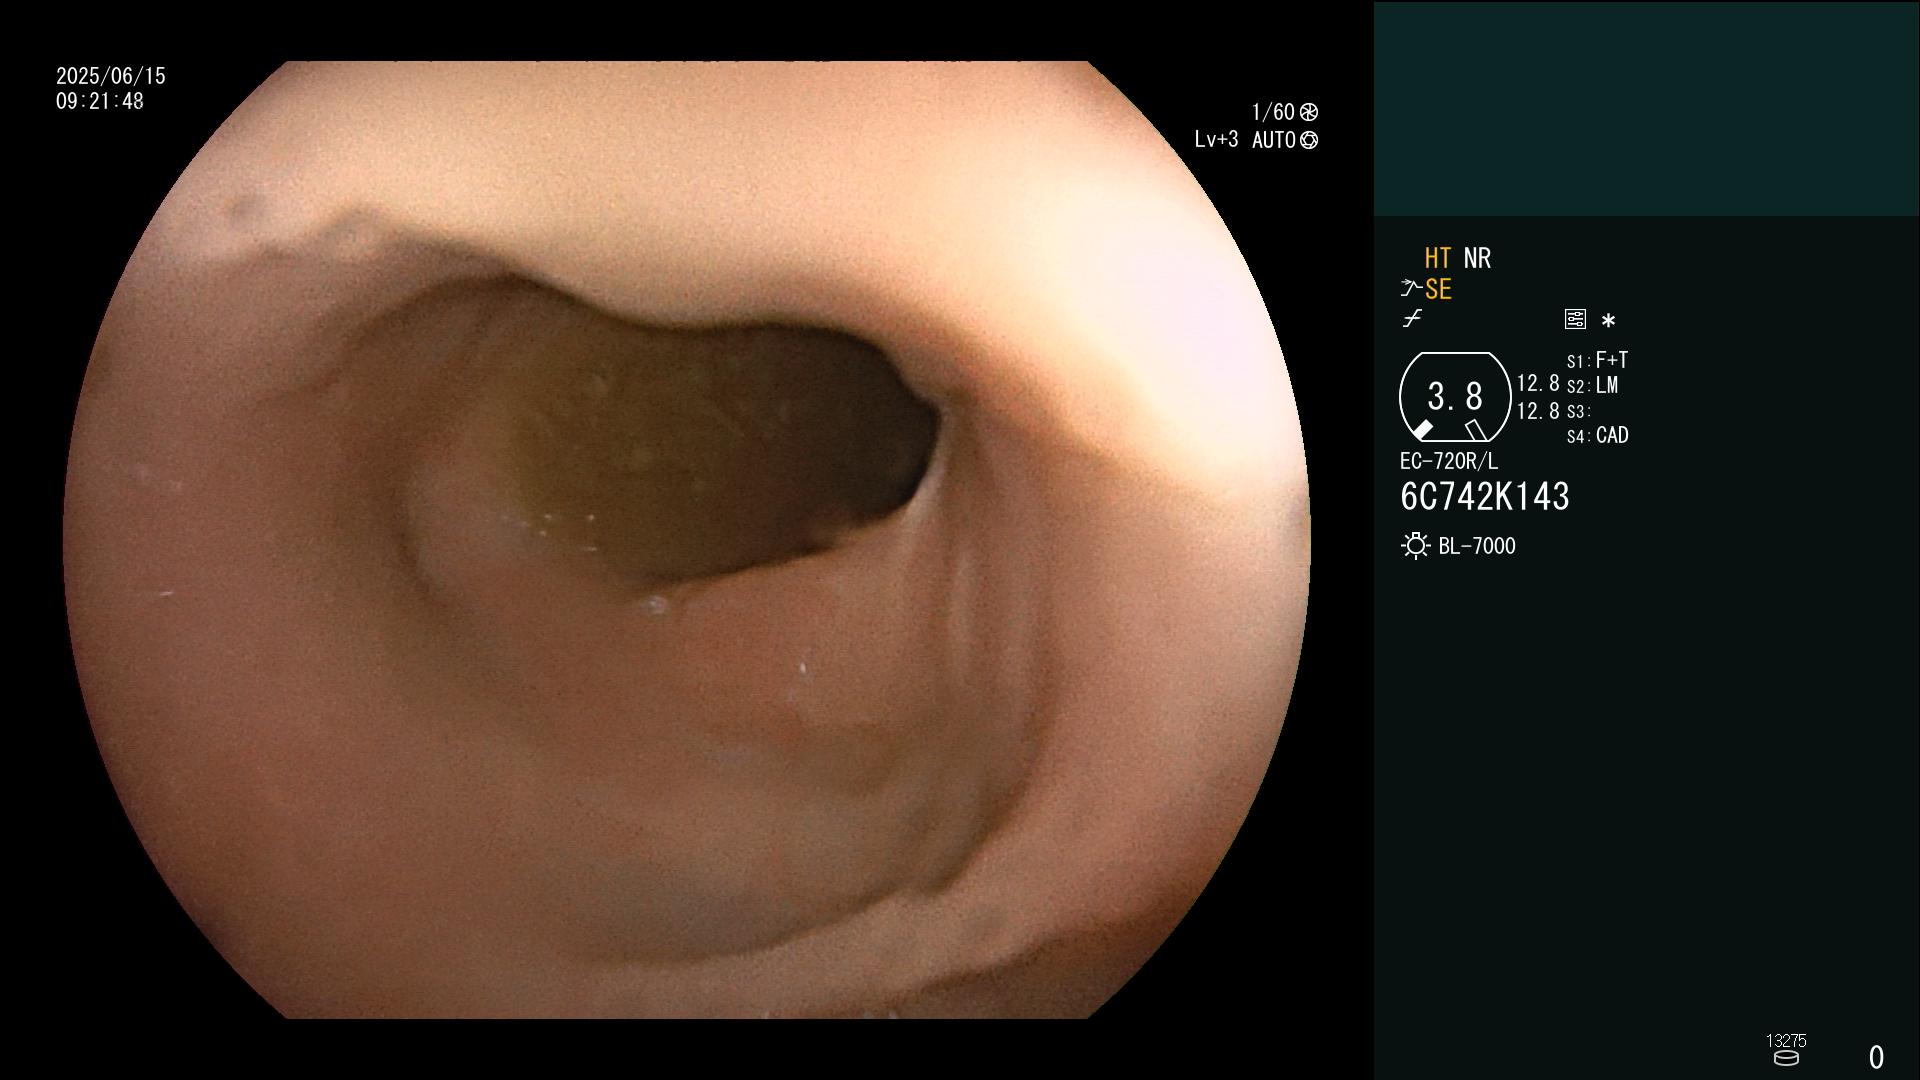Click the AUTO iris aperture icon

click(x=1308, y=140)
